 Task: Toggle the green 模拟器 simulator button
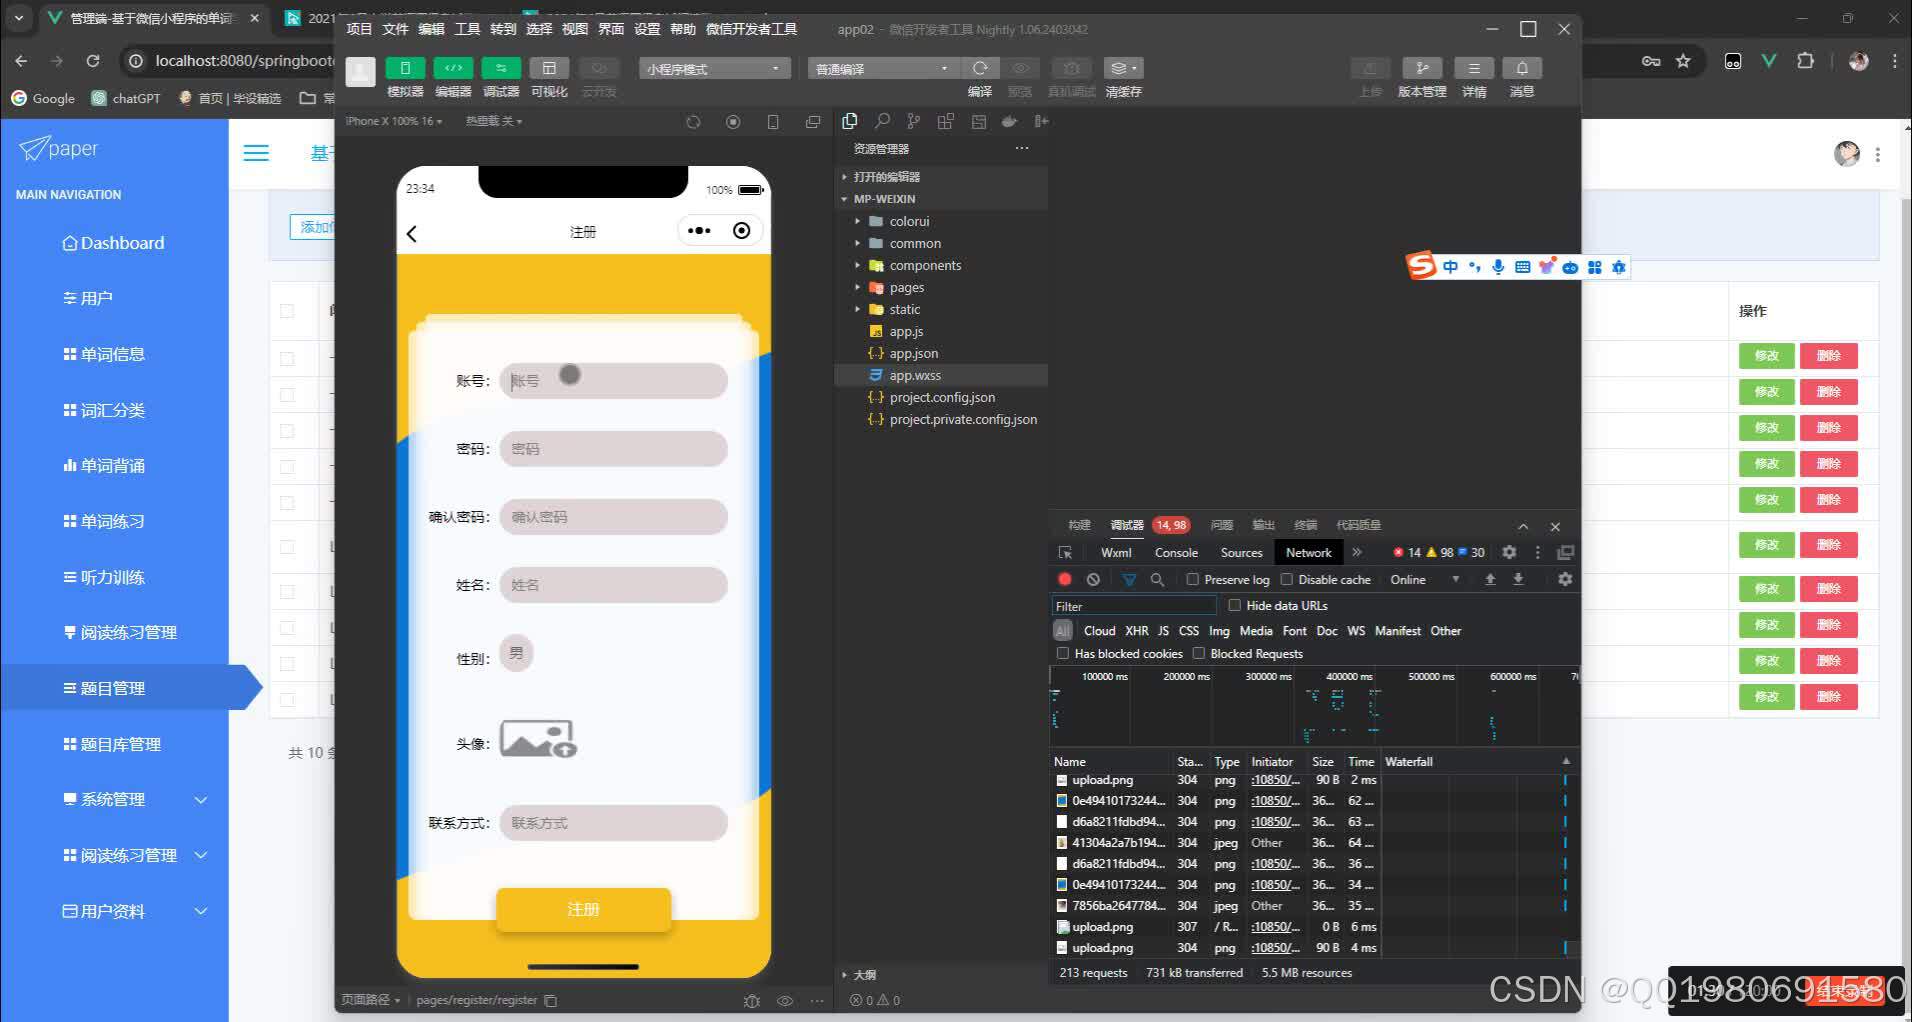(x=405, y=68)
